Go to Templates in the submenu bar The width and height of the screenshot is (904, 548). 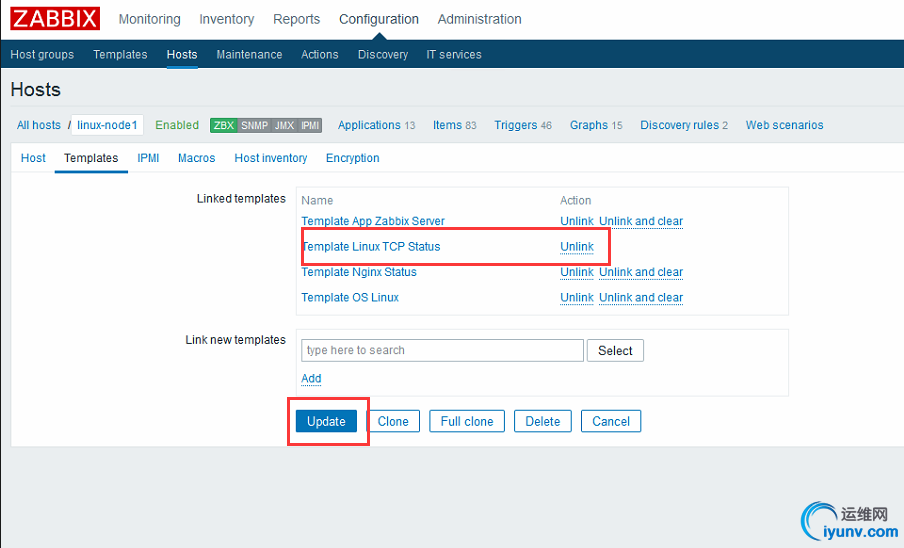pyautogui.click(x=120, y=54)
